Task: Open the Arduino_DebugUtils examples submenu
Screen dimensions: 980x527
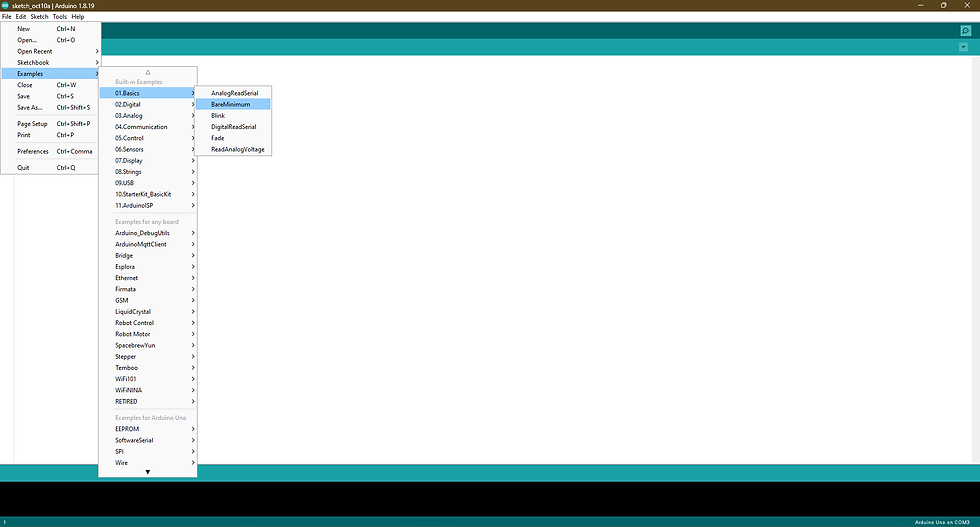Action: (x=148, y=233)
